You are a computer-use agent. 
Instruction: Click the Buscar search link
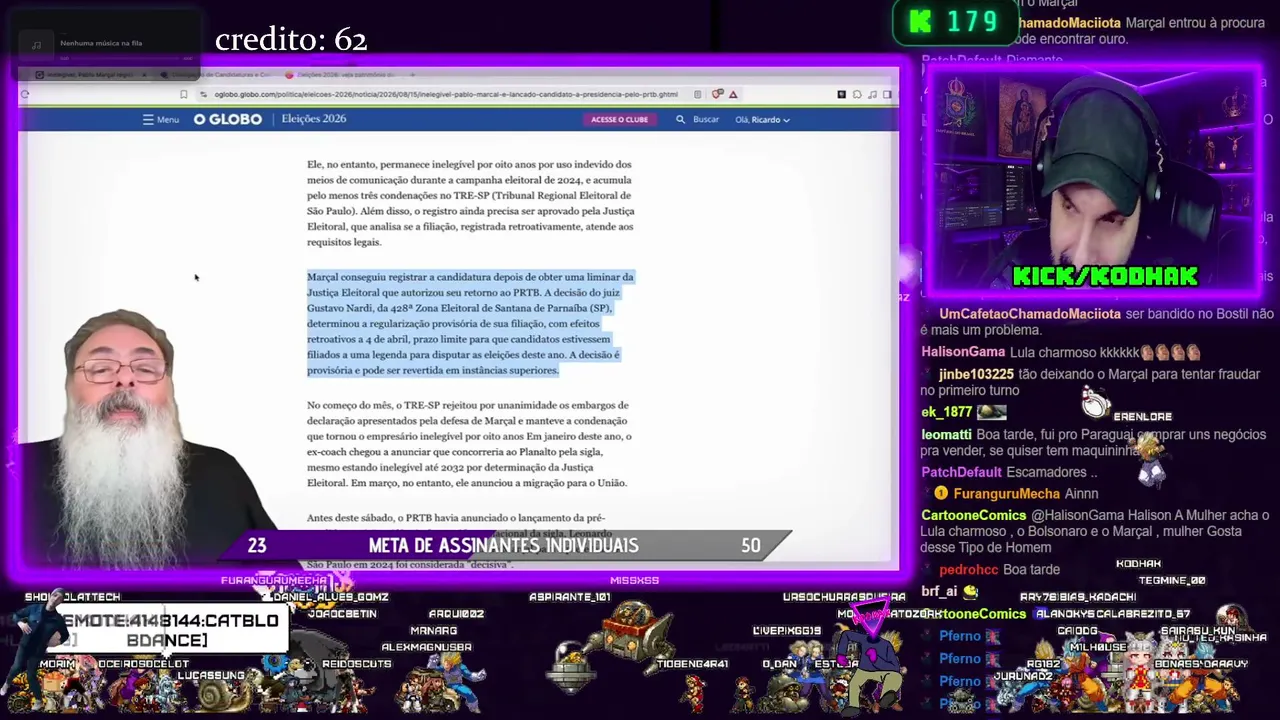706,119
